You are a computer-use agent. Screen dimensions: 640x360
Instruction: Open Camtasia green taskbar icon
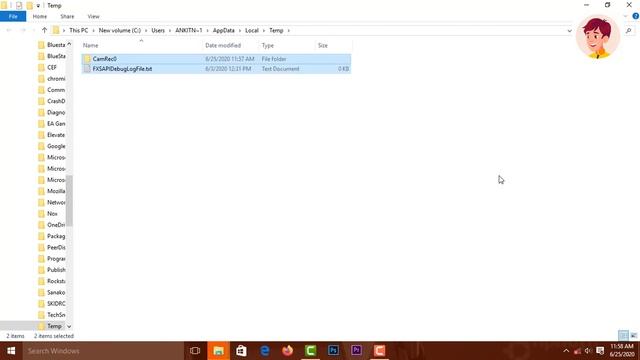tap(311, 351)
